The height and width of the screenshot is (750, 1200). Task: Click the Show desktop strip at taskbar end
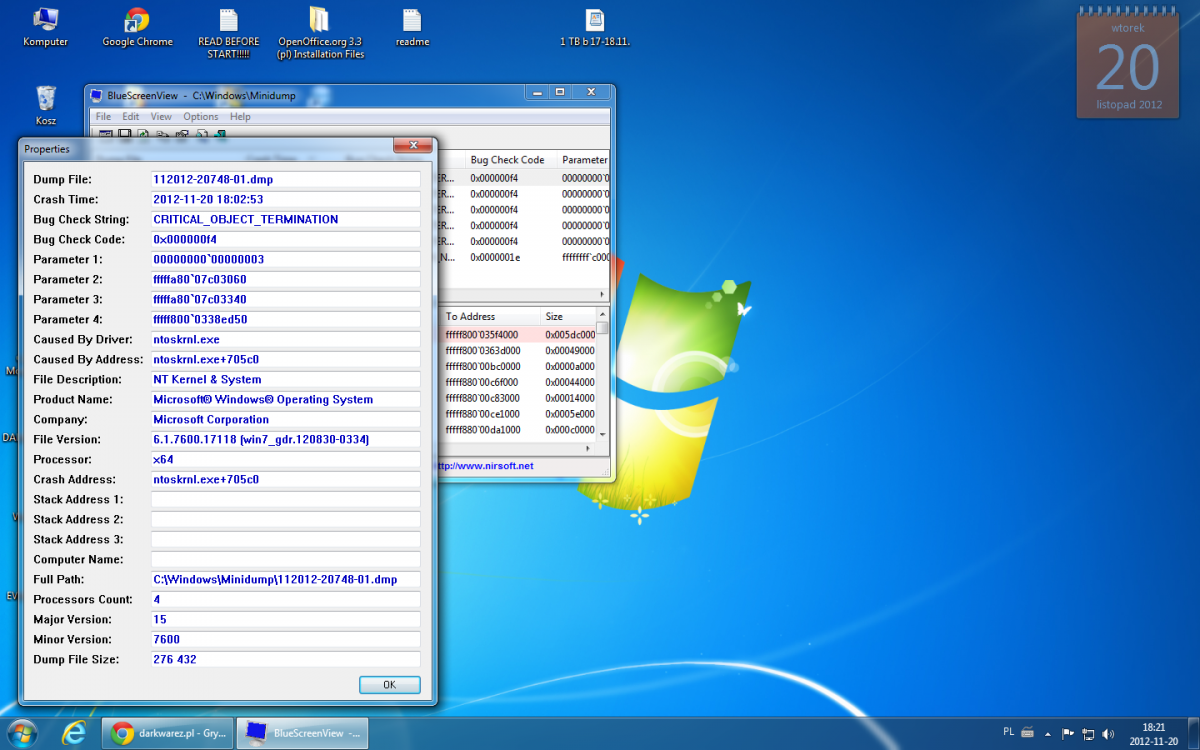point(1193,733)
